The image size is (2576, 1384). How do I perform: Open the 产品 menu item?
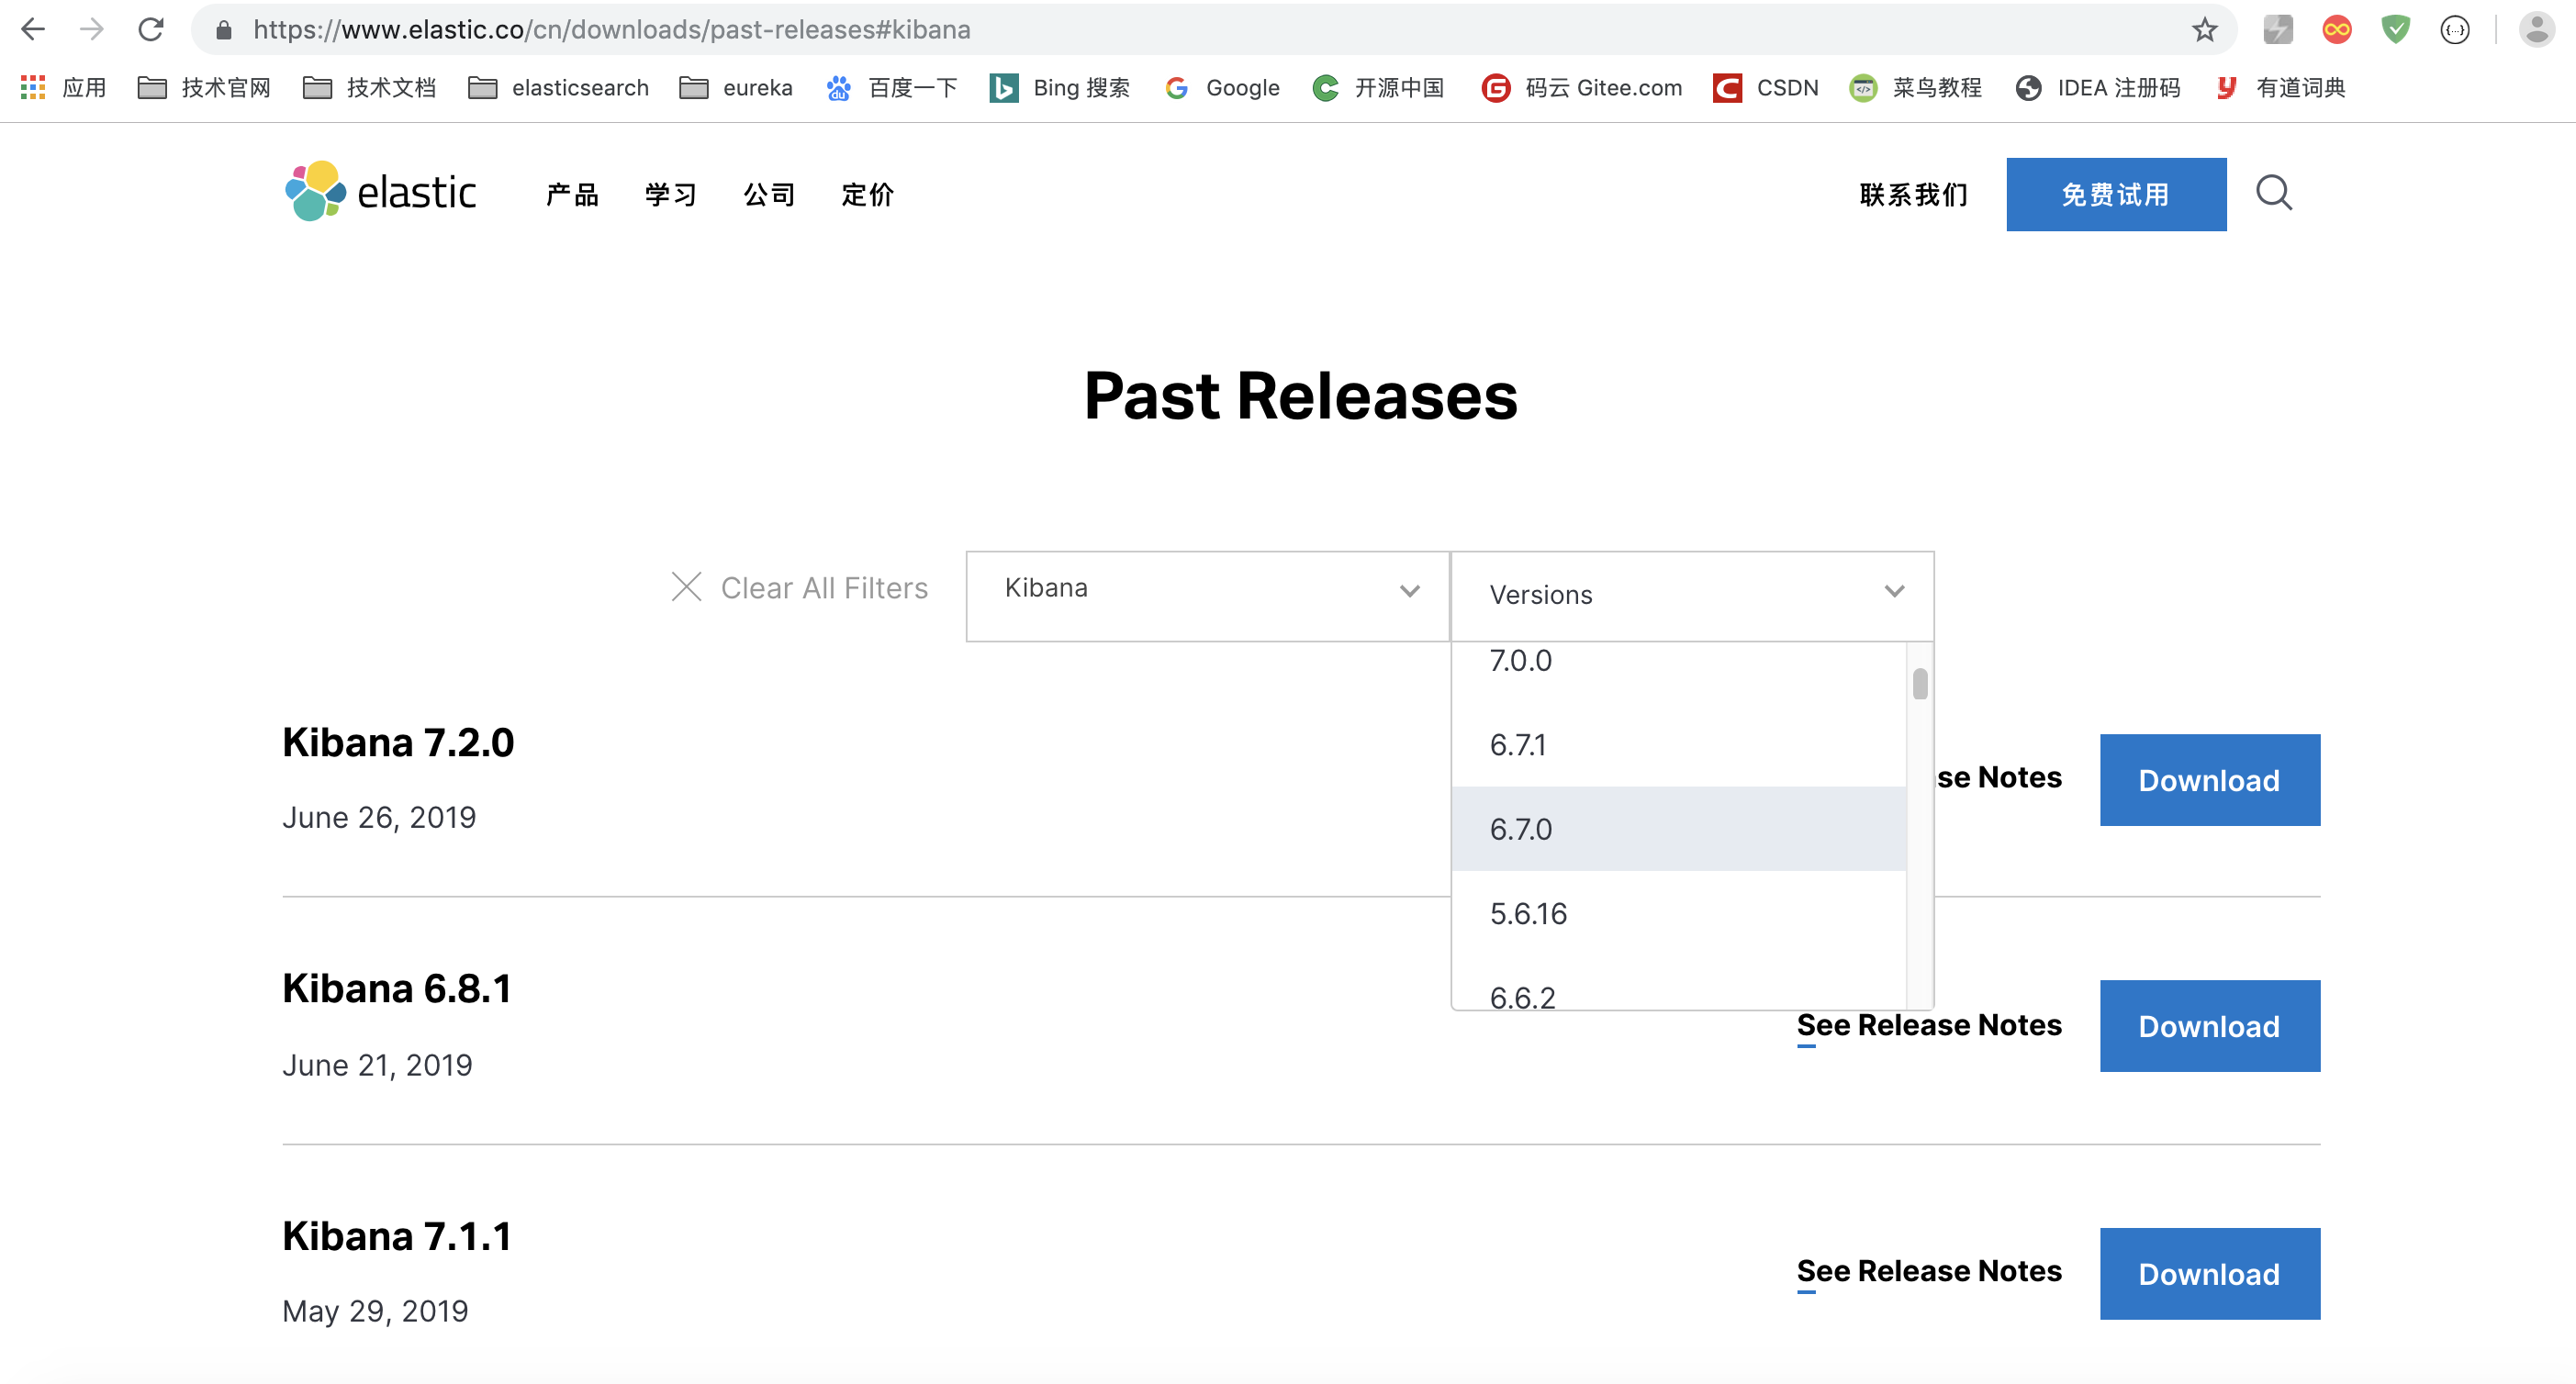coord(571,193)
